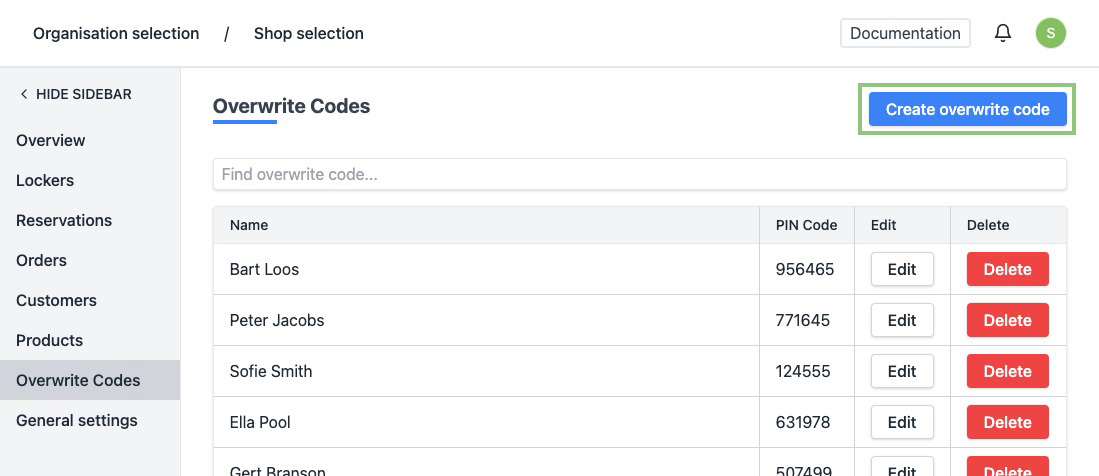This screenshot has width=1099, height=476.
Task: Open Products from the sidebar
Action: click(49, 340)
